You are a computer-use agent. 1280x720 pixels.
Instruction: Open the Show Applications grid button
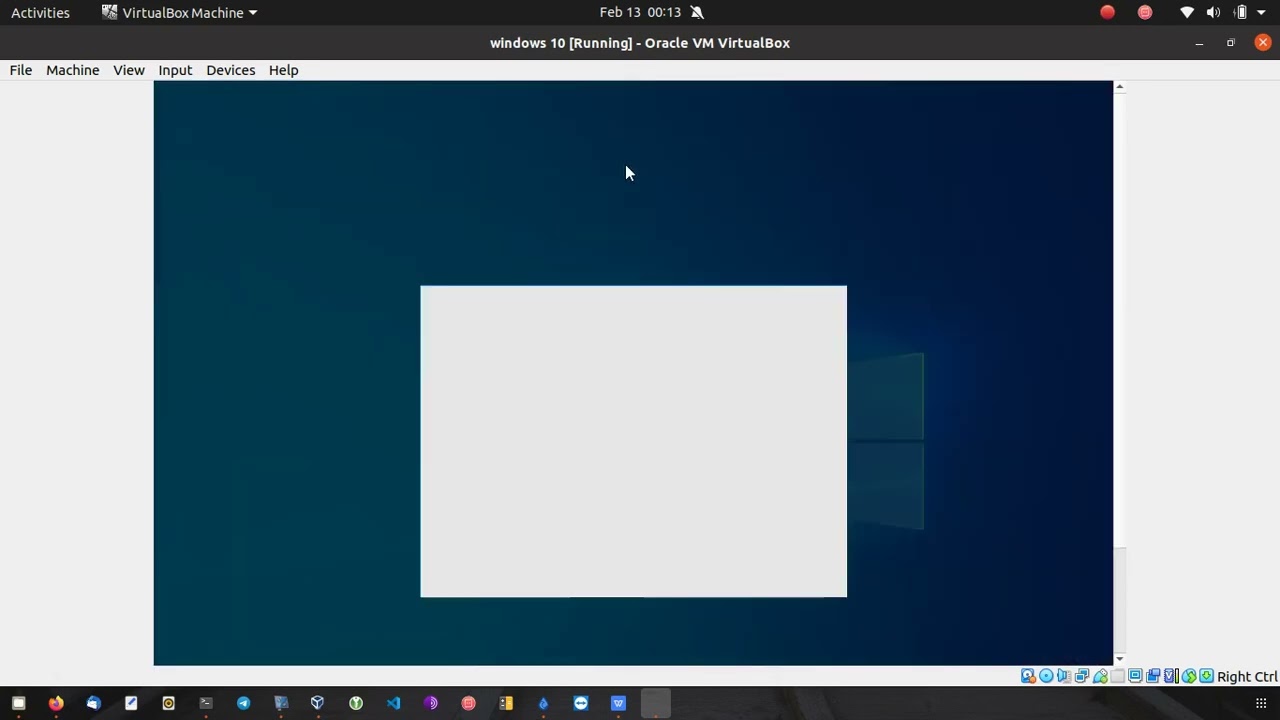click(x=1261, y=703)
